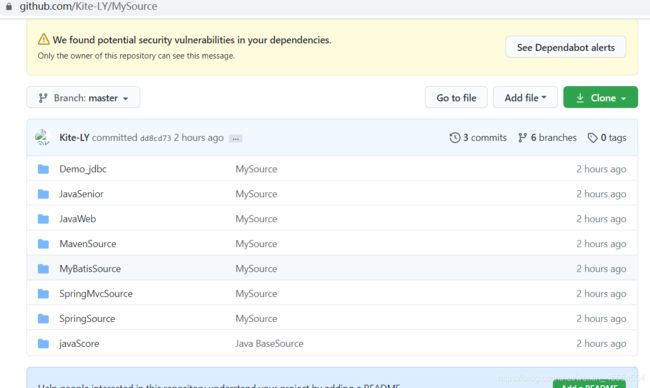Open MySource commit message for Demo_jdbc
650x388 pixels.
coord(256,169)
